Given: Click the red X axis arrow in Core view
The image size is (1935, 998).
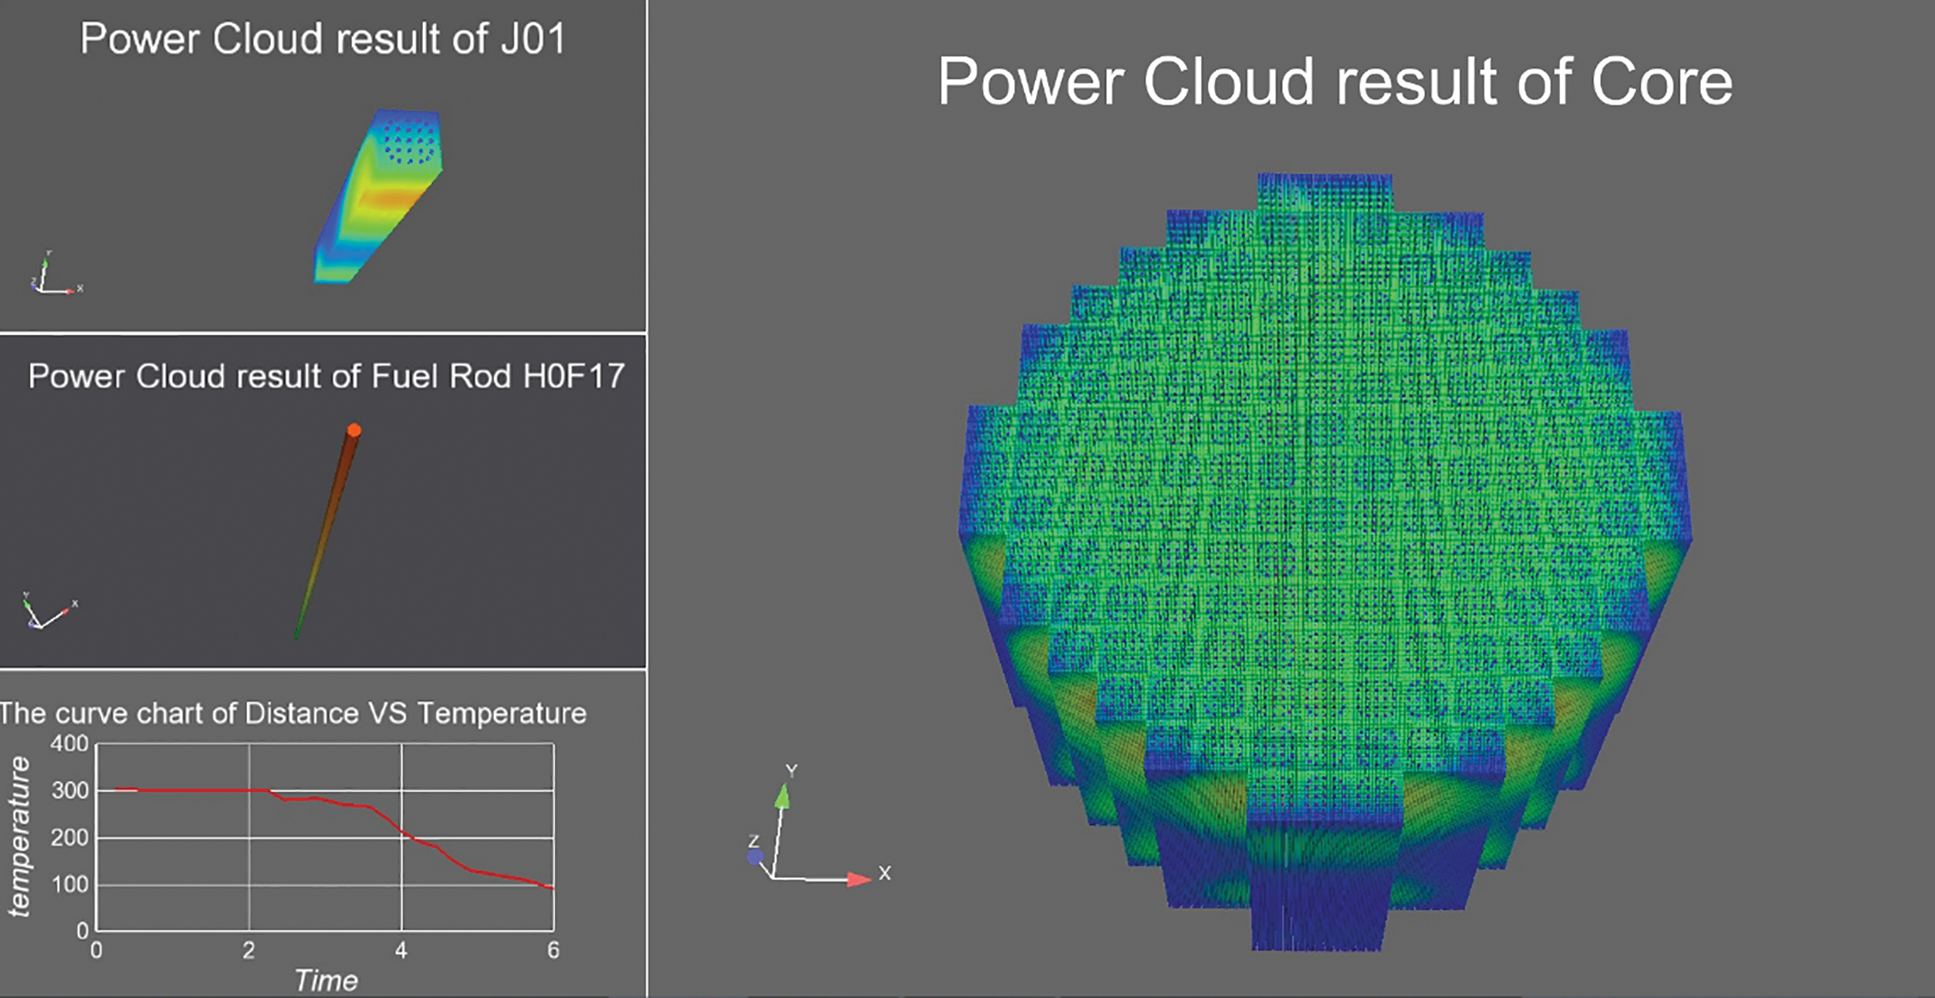Looking at the screenshot, I should click(x=858, y=879).
